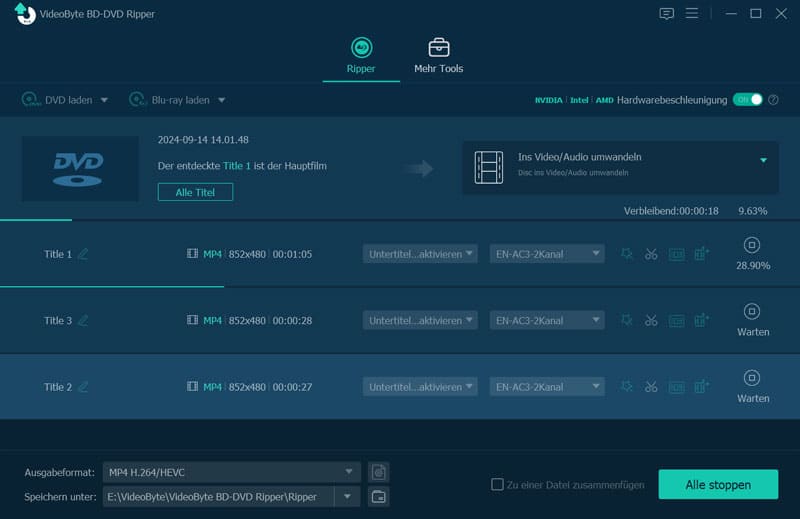Click the edit pencil icon next to Title 1

pos(83,254)
